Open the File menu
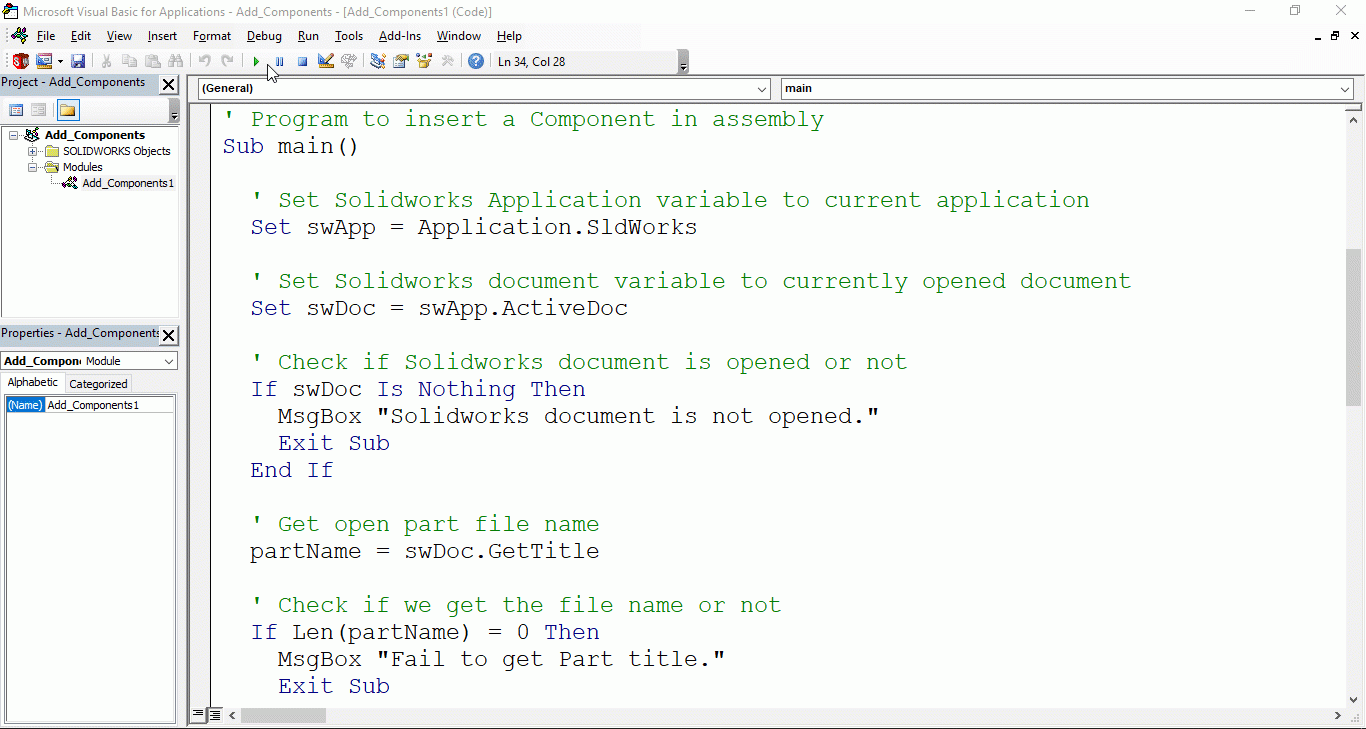 [x=46, y=36]
